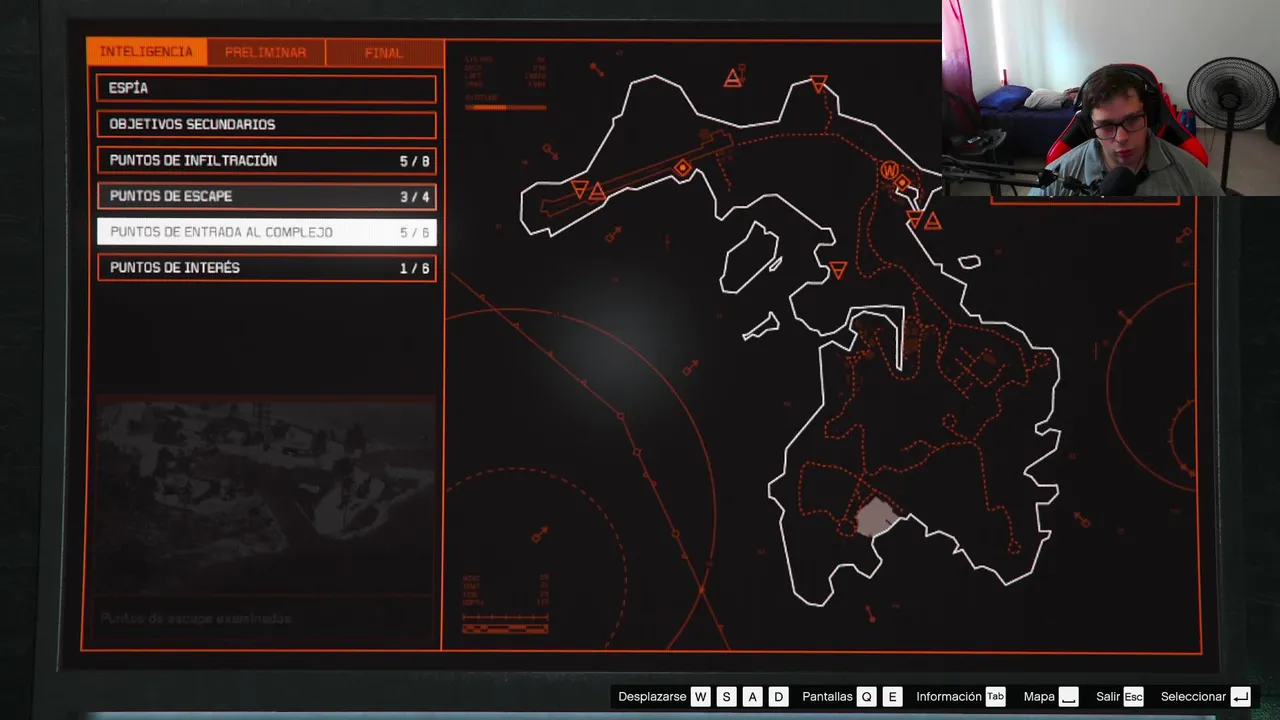Click the Tab key icon

coord(995,697)
